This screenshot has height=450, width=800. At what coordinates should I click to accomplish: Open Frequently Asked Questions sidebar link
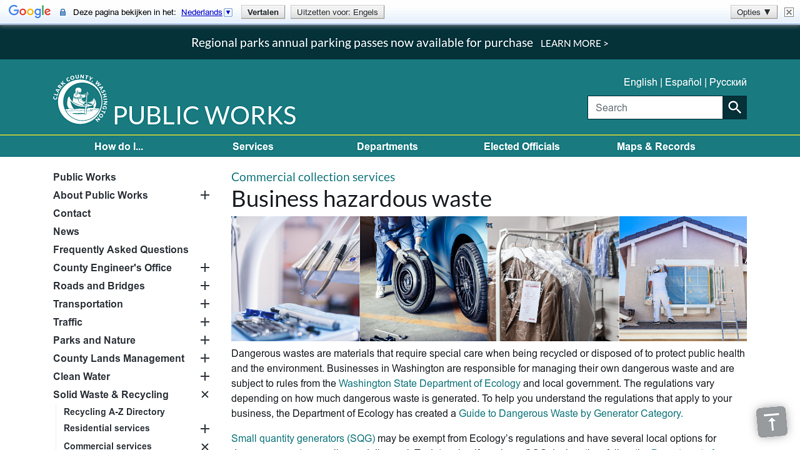coord(121,249)
